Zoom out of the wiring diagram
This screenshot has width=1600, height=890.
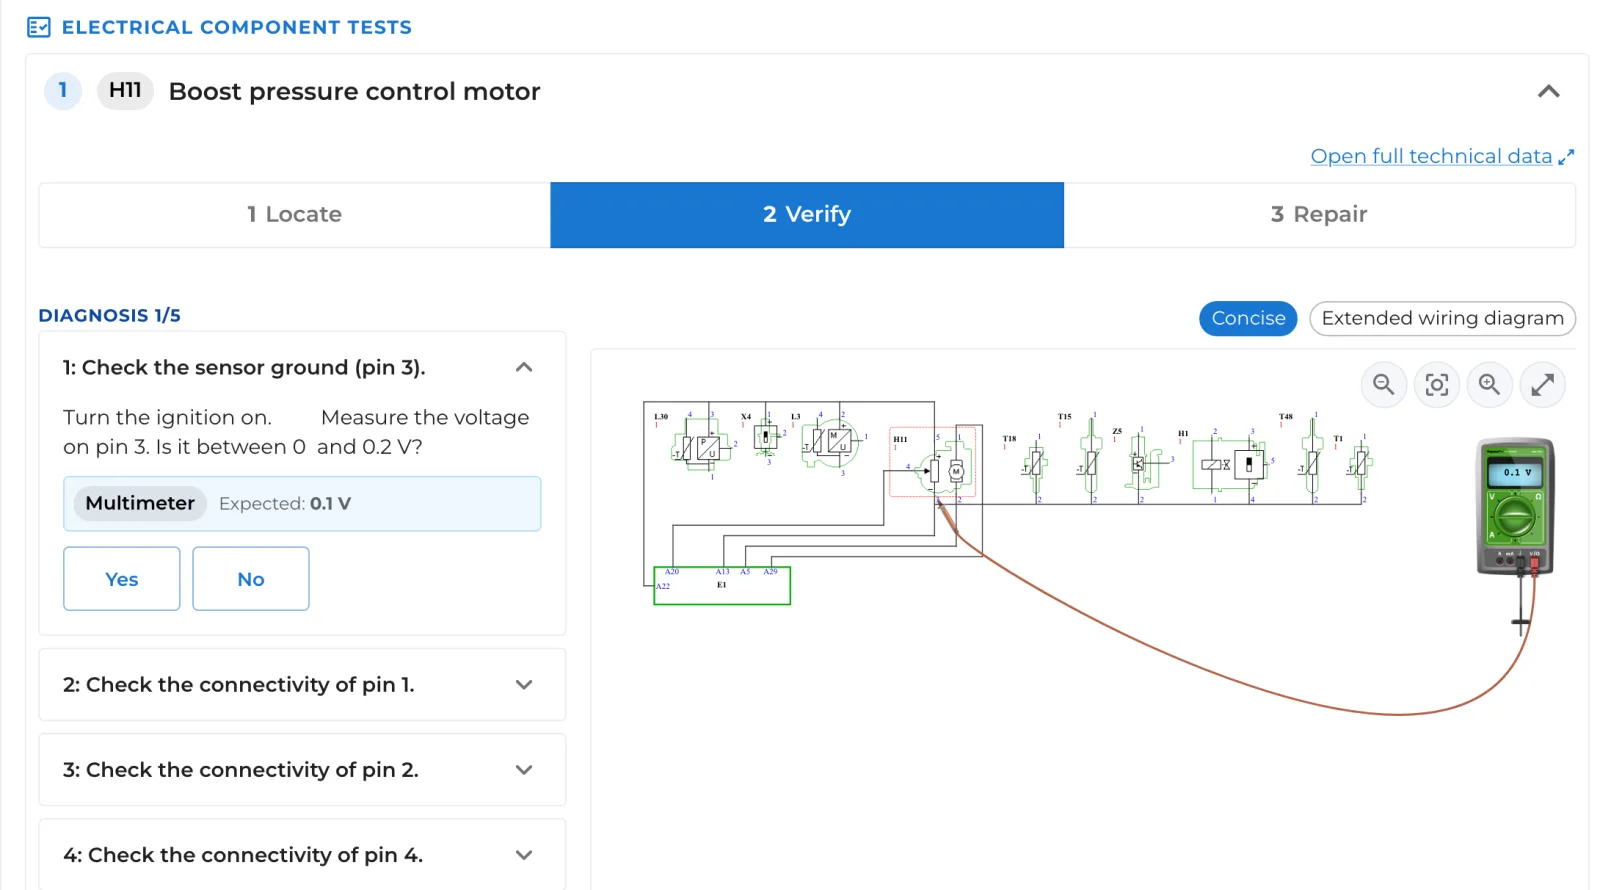(1384, 385)
